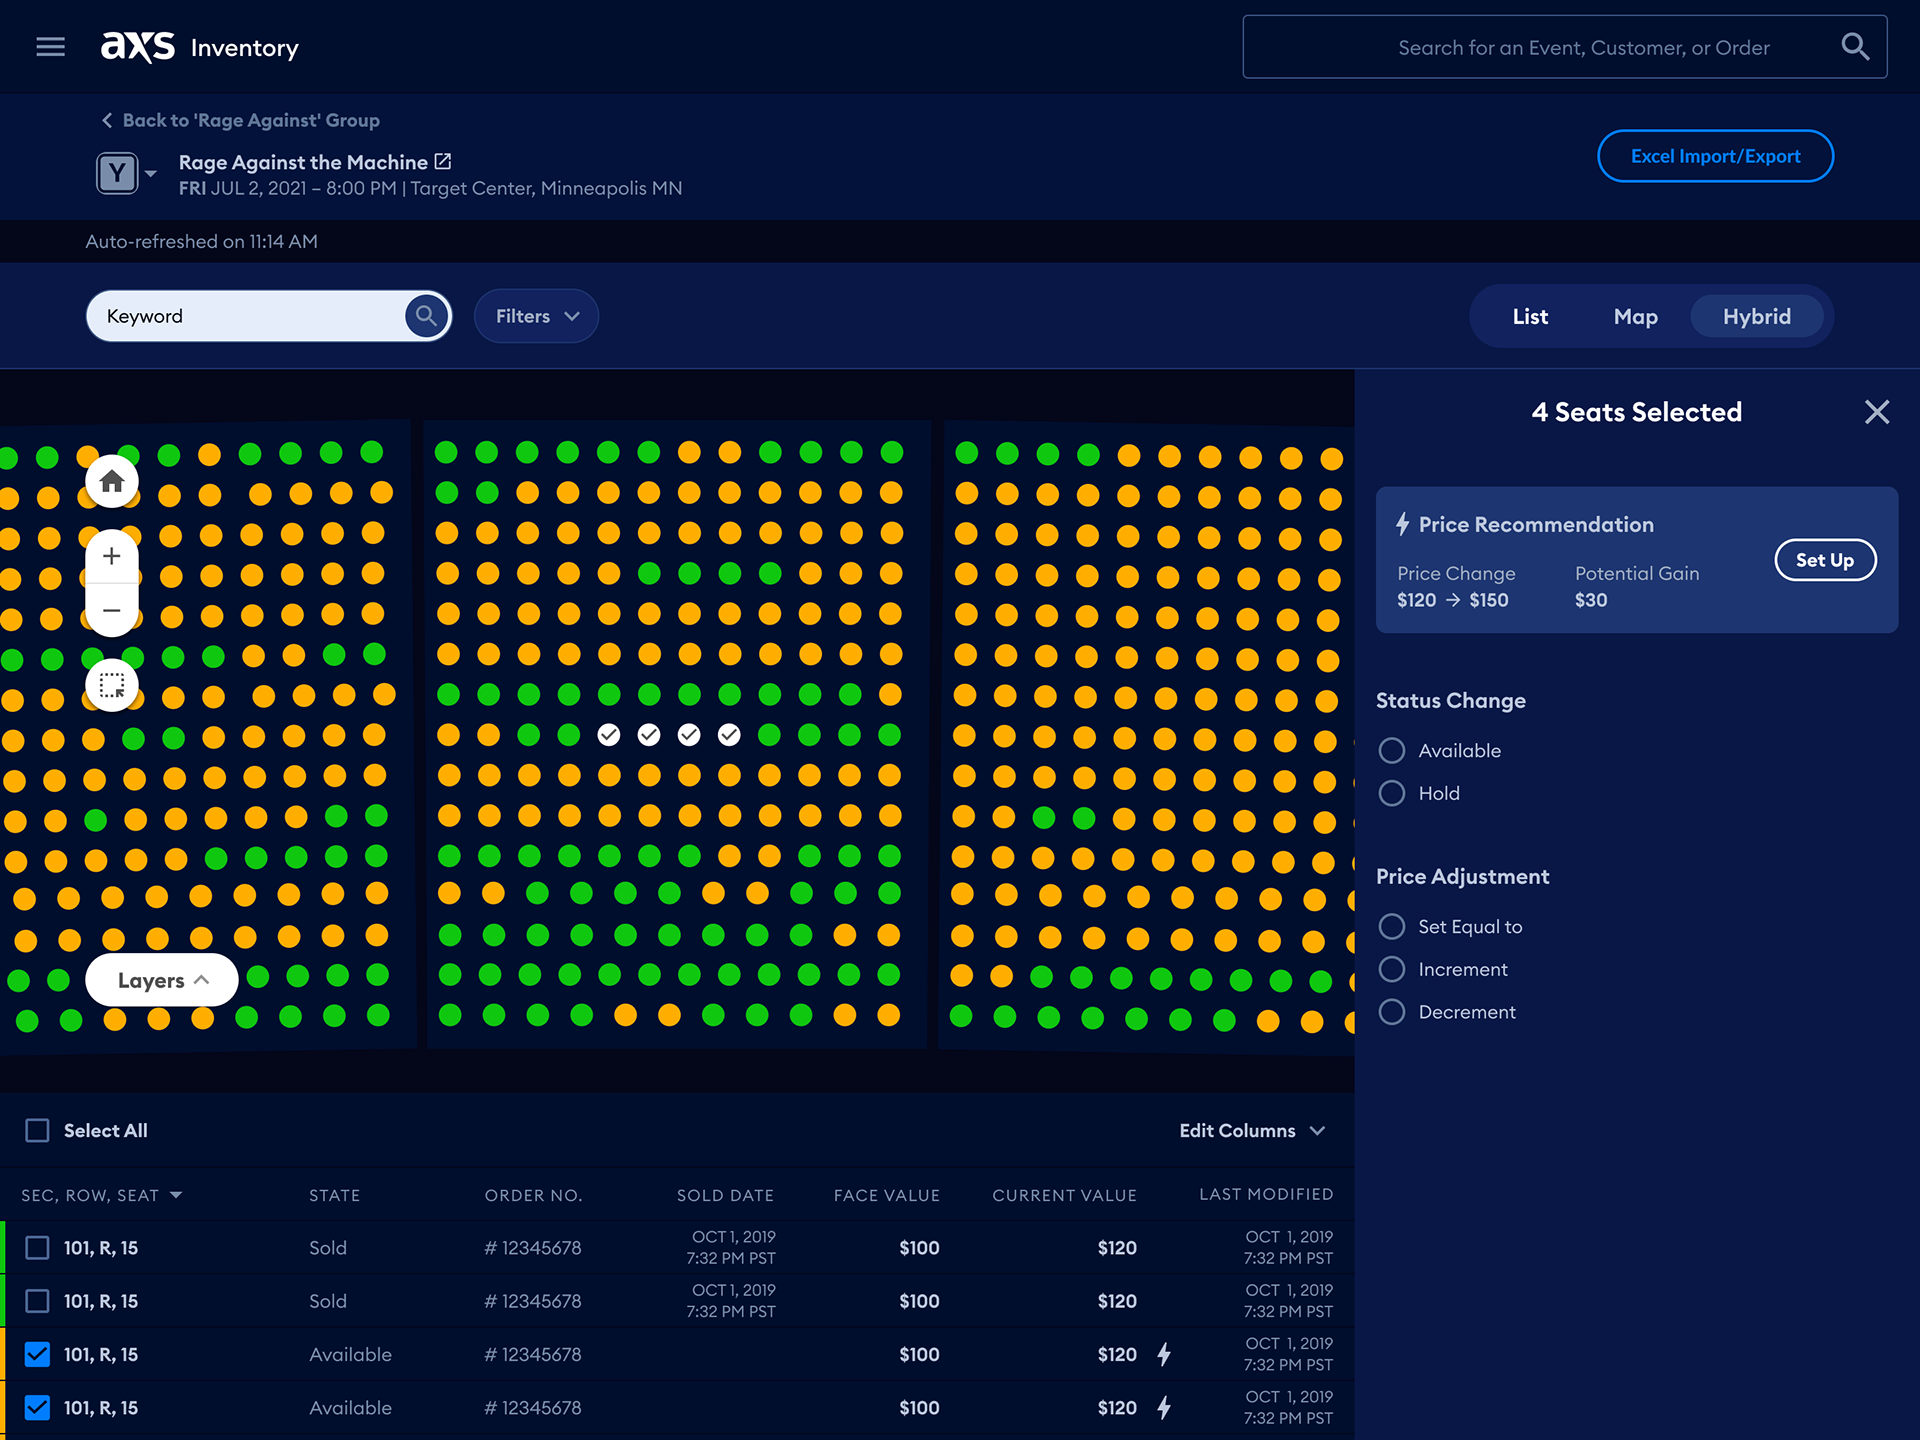
Task: Click the CURRENT VALUE column header
Action: (1064, 1195)
